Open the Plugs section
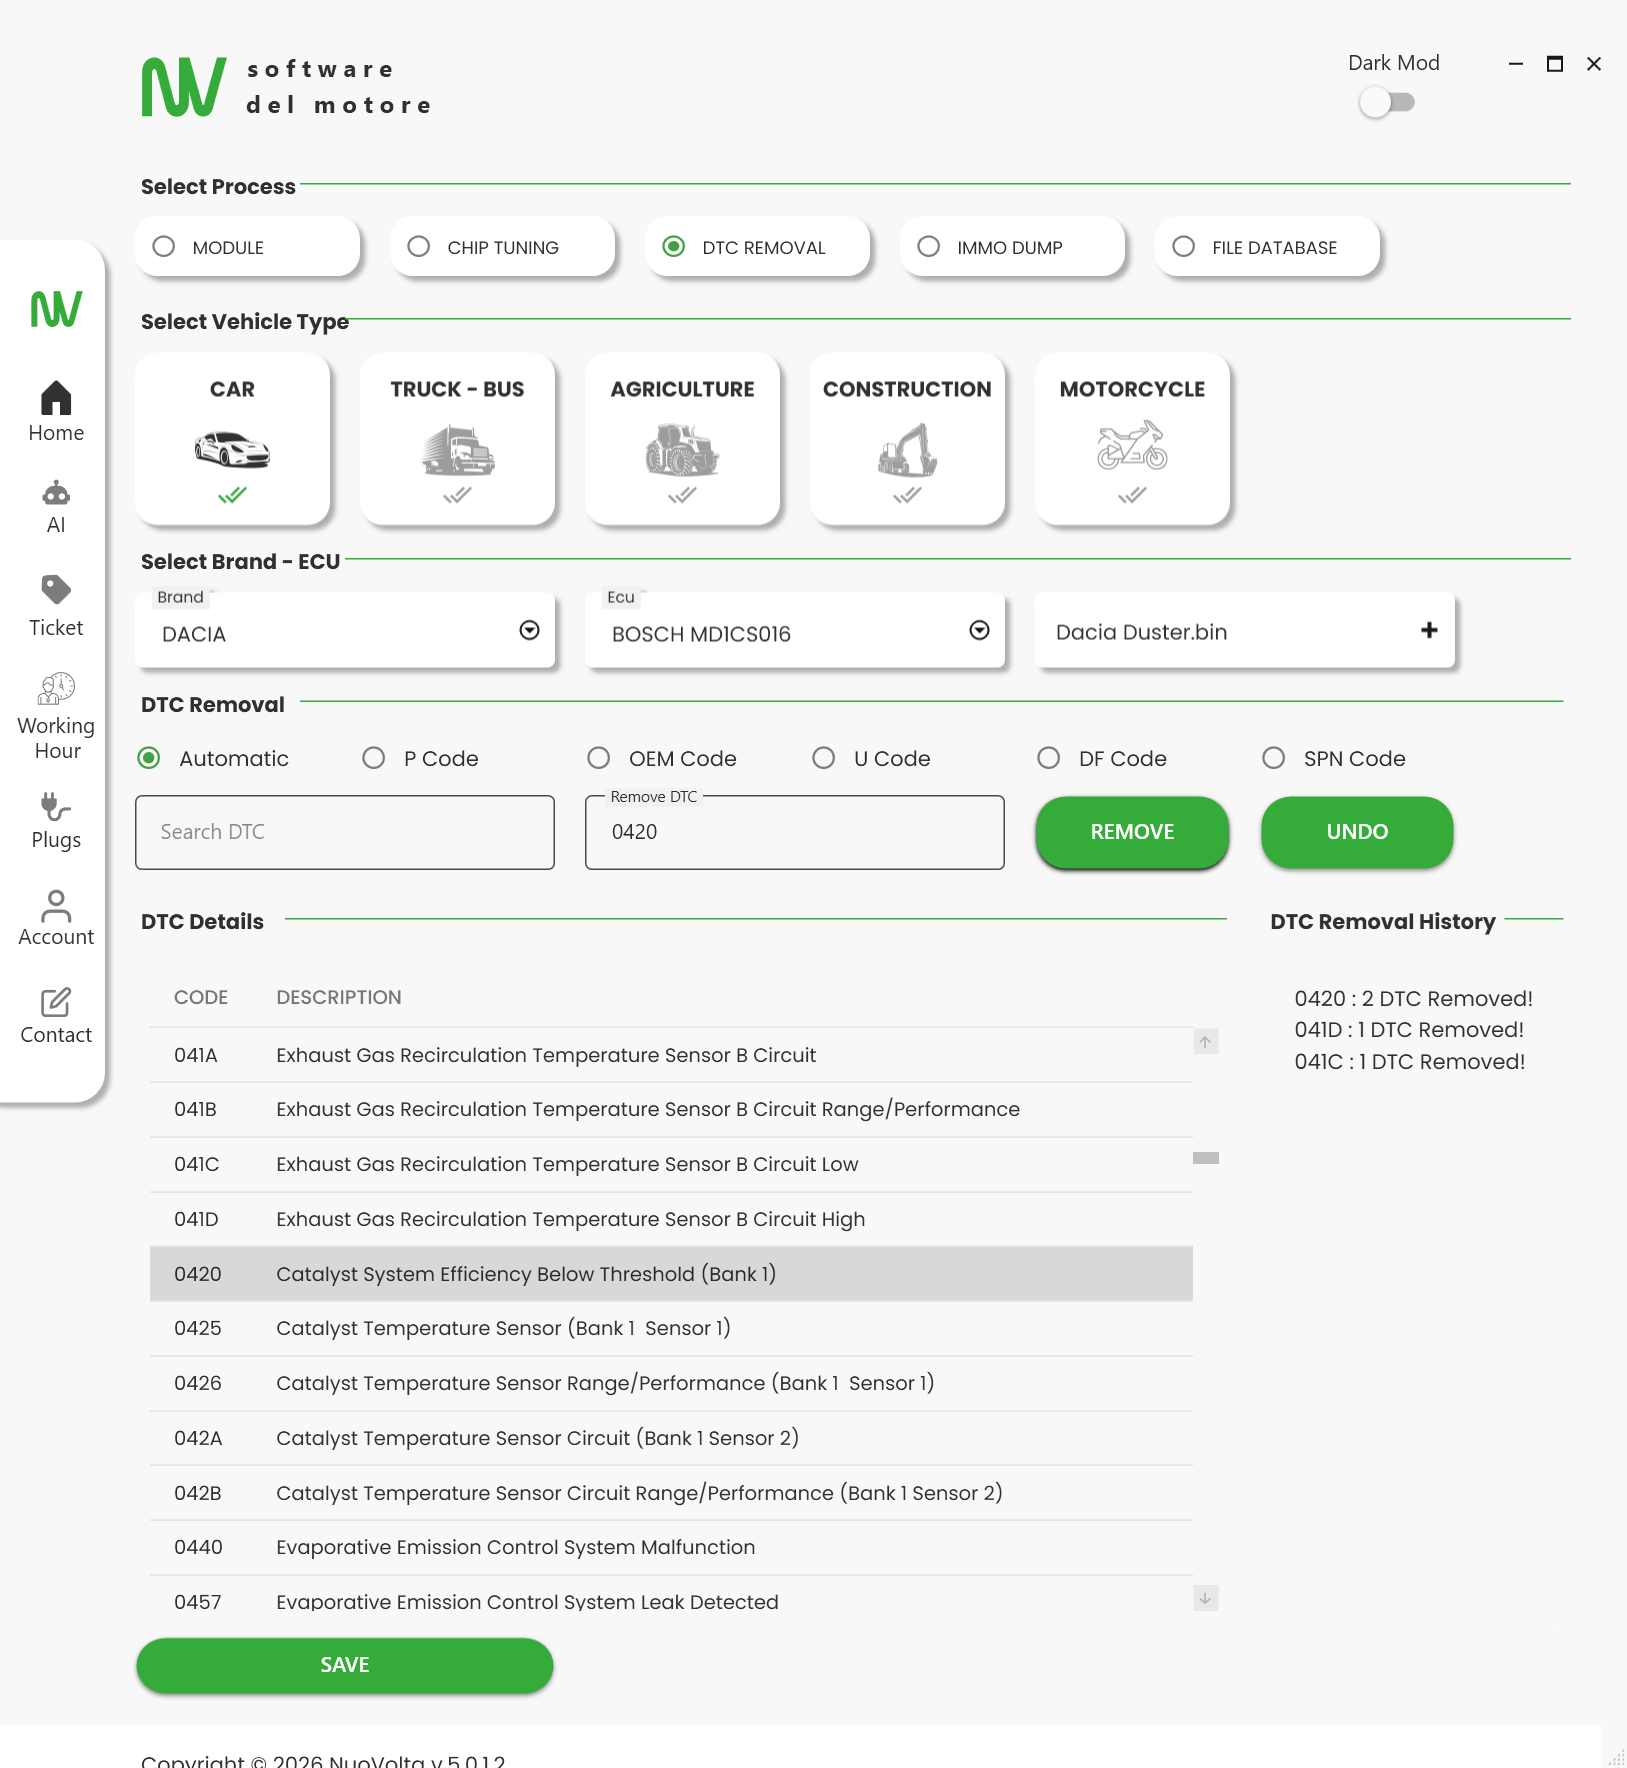The height and width of the screenshot is (1768, 1627). 56,820
